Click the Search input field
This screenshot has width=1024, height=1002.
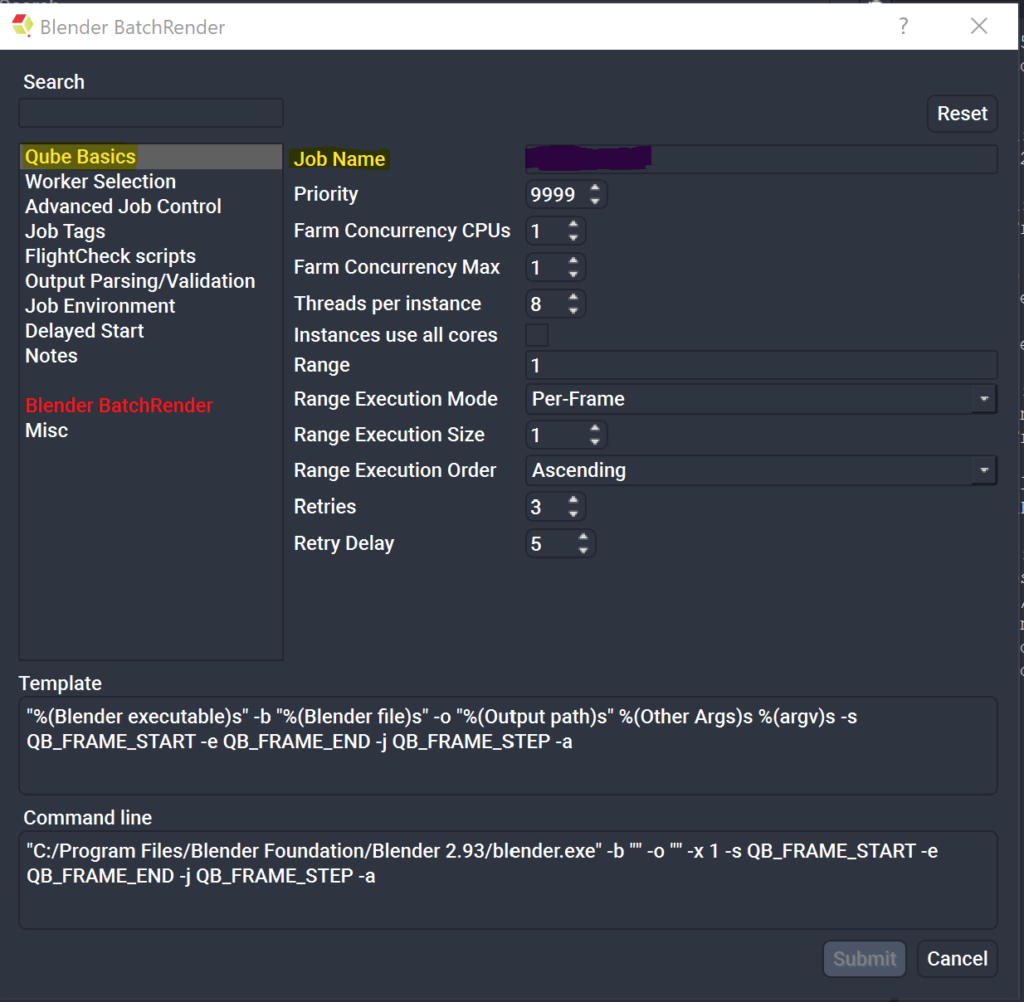coord(151,113)
